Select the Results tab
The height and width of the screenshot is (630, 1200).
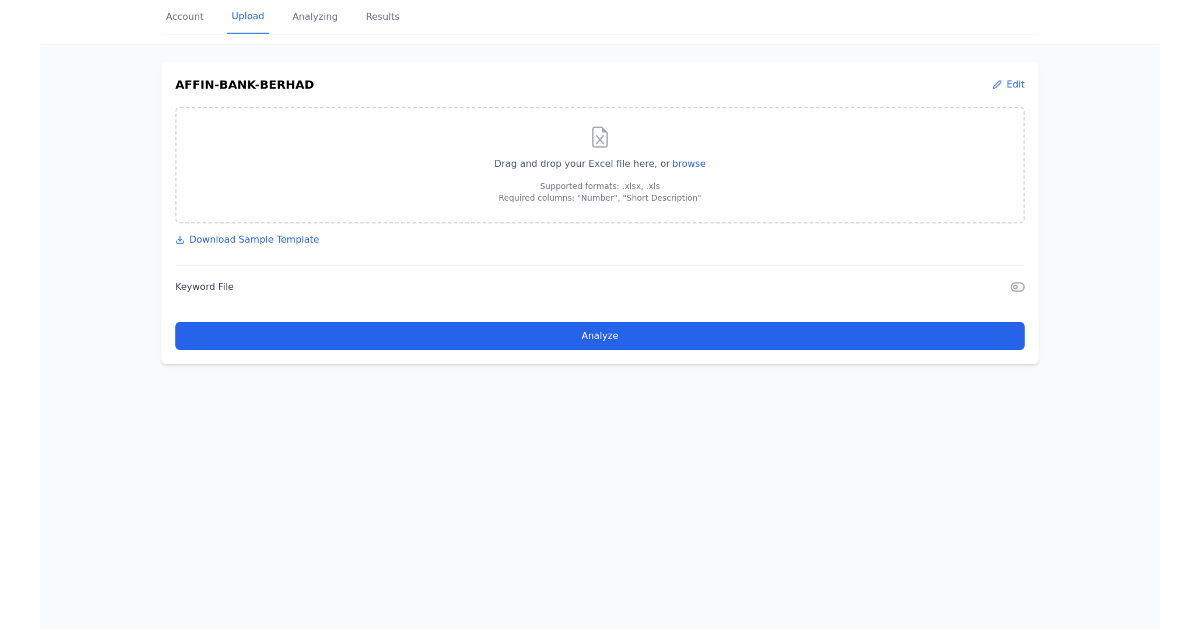point(382,16)
